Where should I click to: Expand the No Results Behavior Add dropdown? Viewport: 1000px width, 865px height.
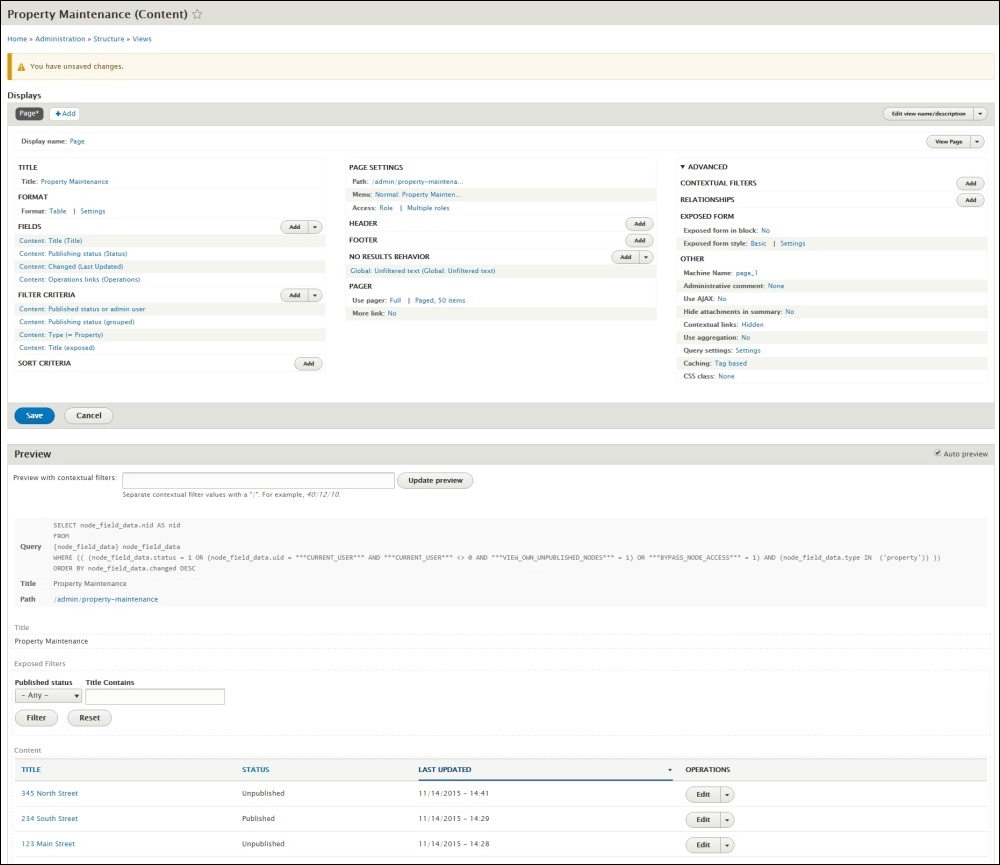click(x=646, y=257)
